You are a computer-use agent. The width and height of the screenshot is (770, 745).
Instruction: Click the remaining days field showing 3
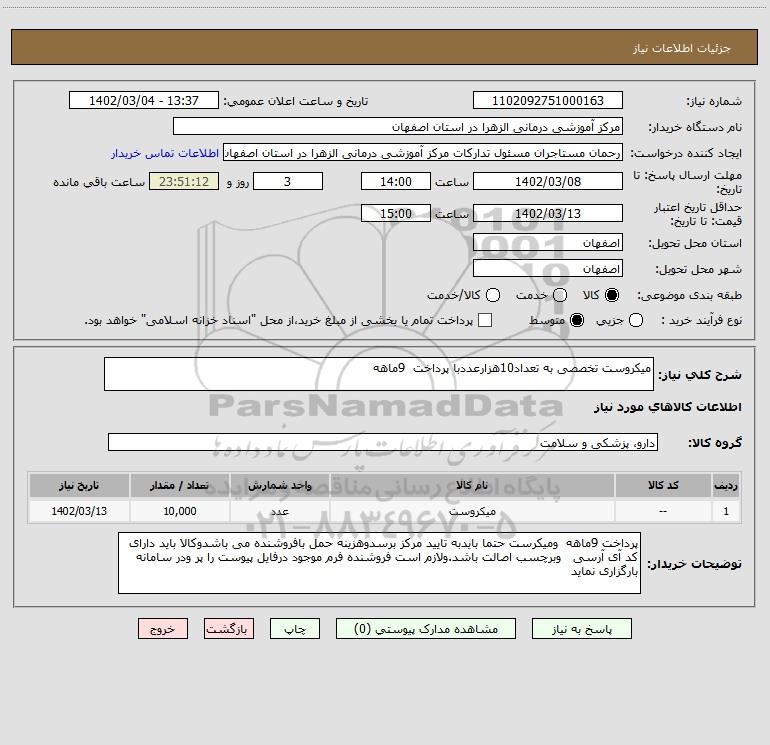[288, 181]
